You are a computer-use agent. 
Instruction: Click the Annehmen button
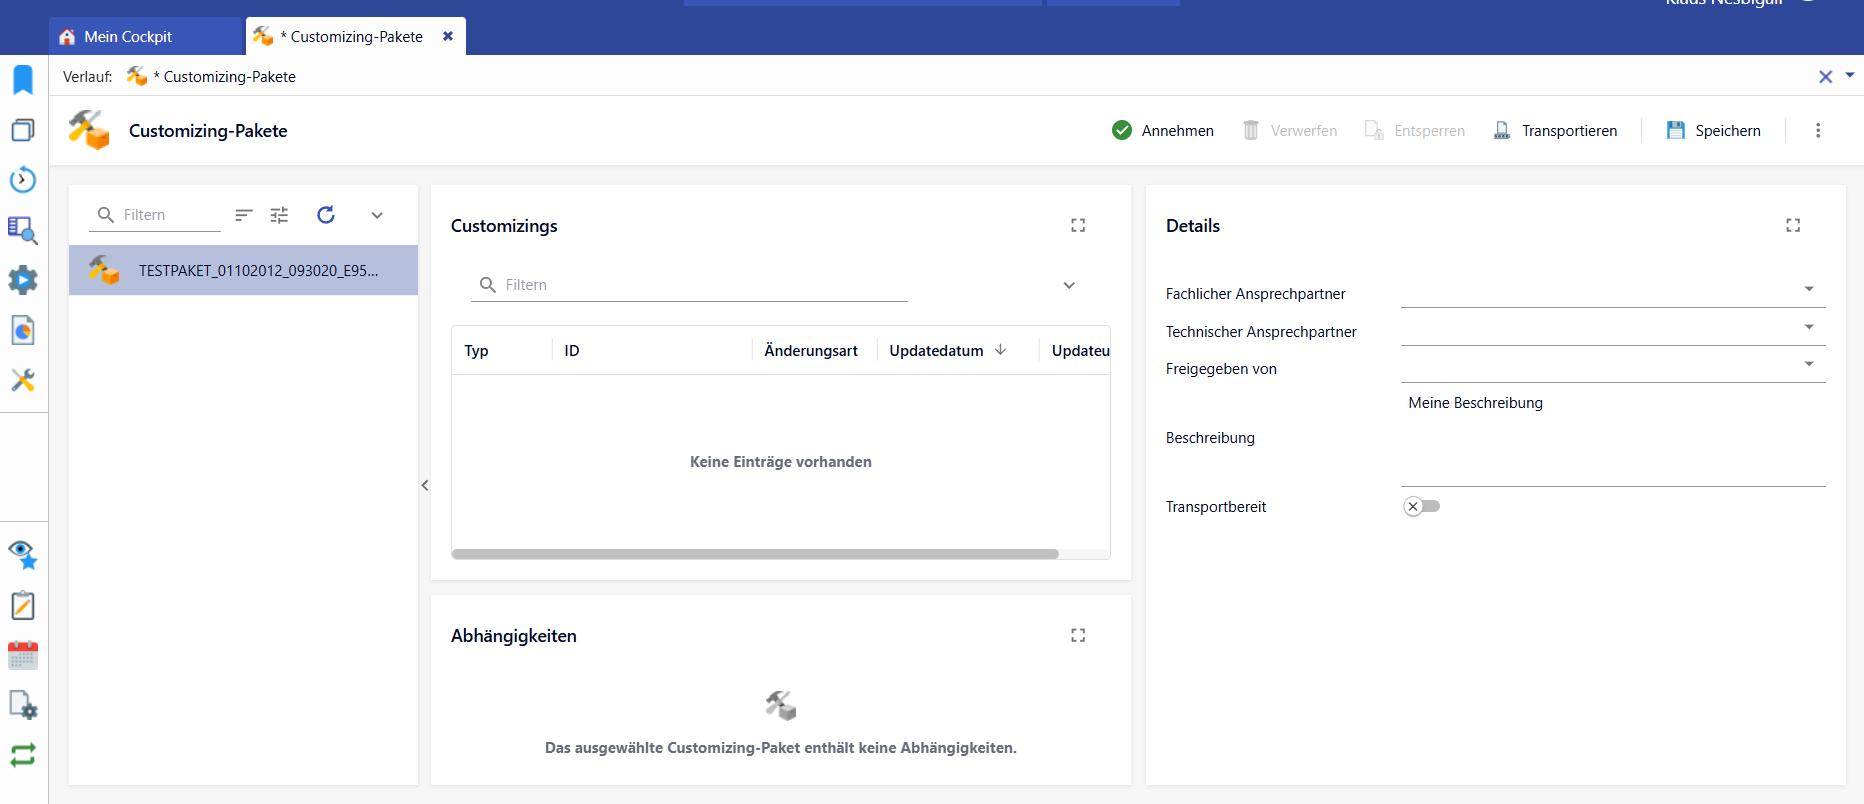click(1163, 131)
